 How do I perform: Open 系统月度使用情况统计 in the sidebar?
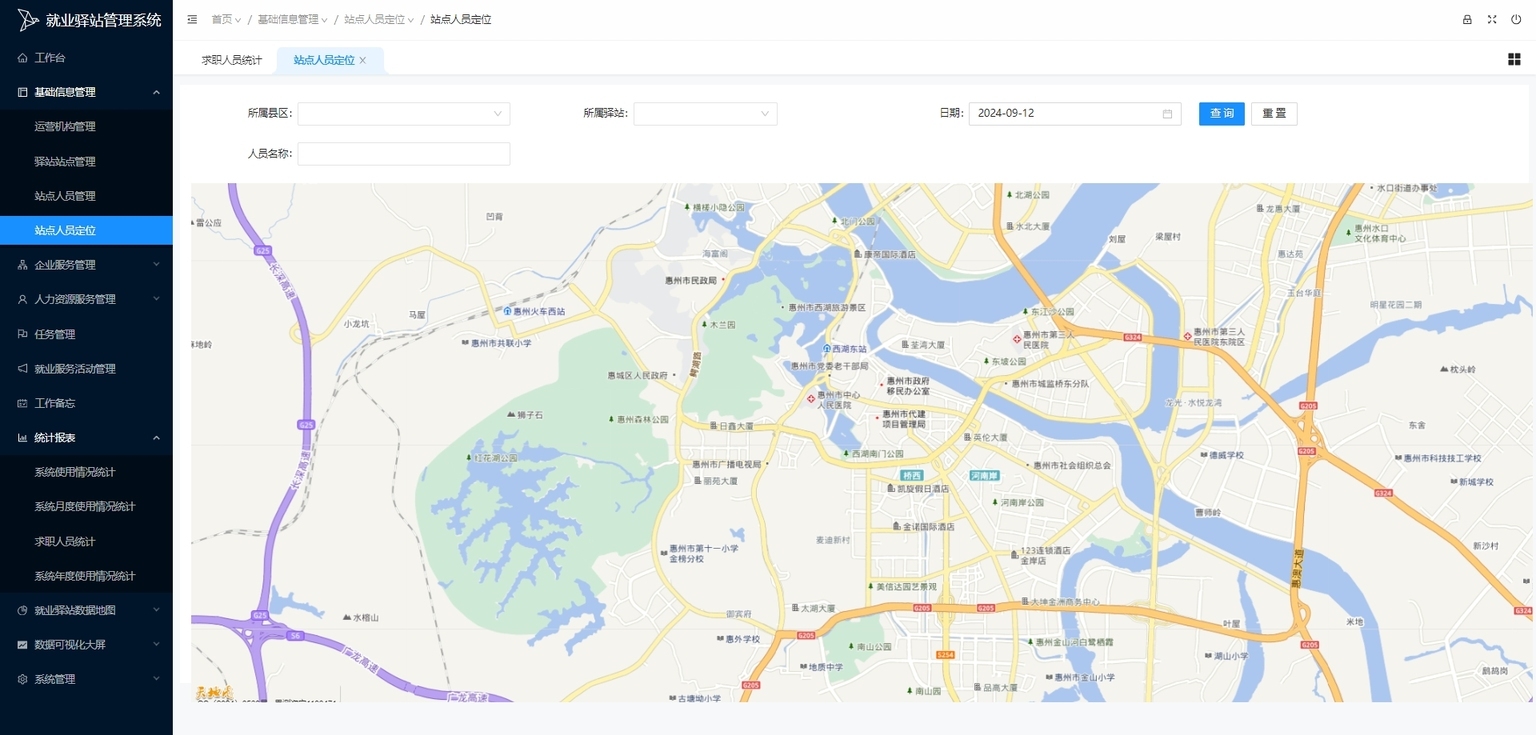pos(86,507)
